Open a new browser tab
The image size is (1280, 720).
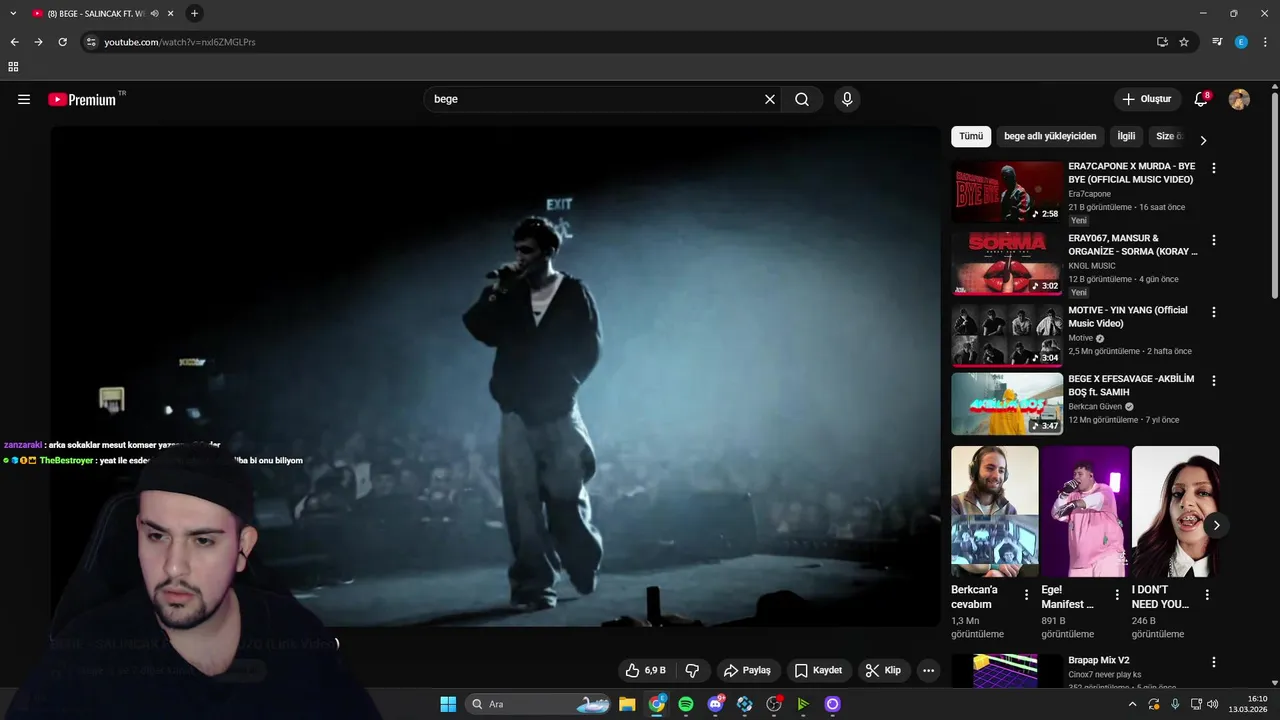194,13
